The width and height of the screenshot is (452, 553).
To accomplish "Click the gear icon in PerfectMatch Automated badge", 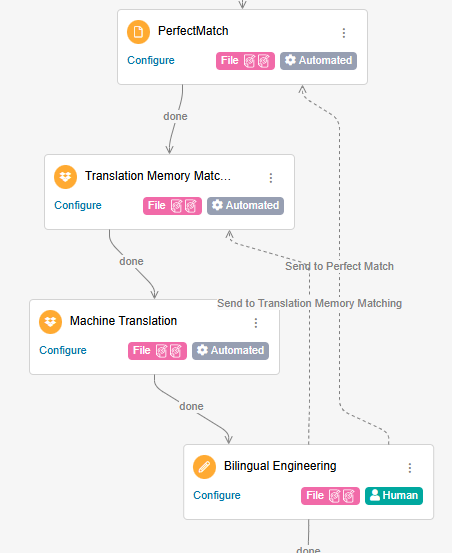I will [x=290, y=60].
